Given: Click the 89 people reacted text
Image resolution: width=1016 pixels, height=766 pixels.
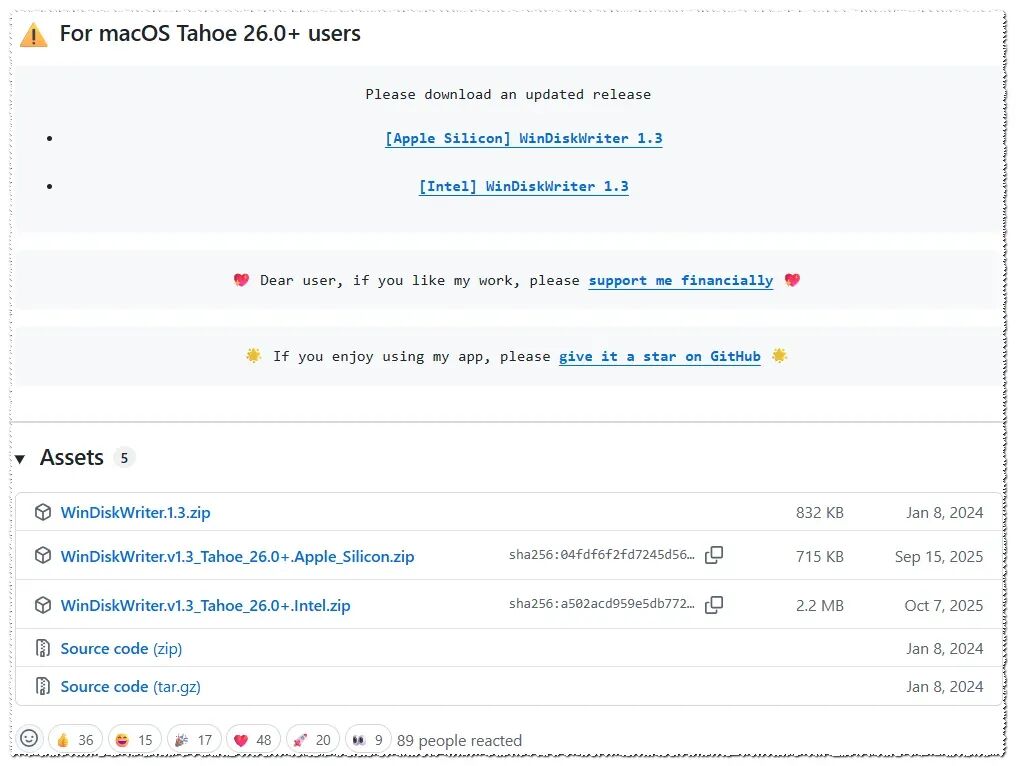Looking at the screenshot, I should pyautogui.click(x=459, y=741).
